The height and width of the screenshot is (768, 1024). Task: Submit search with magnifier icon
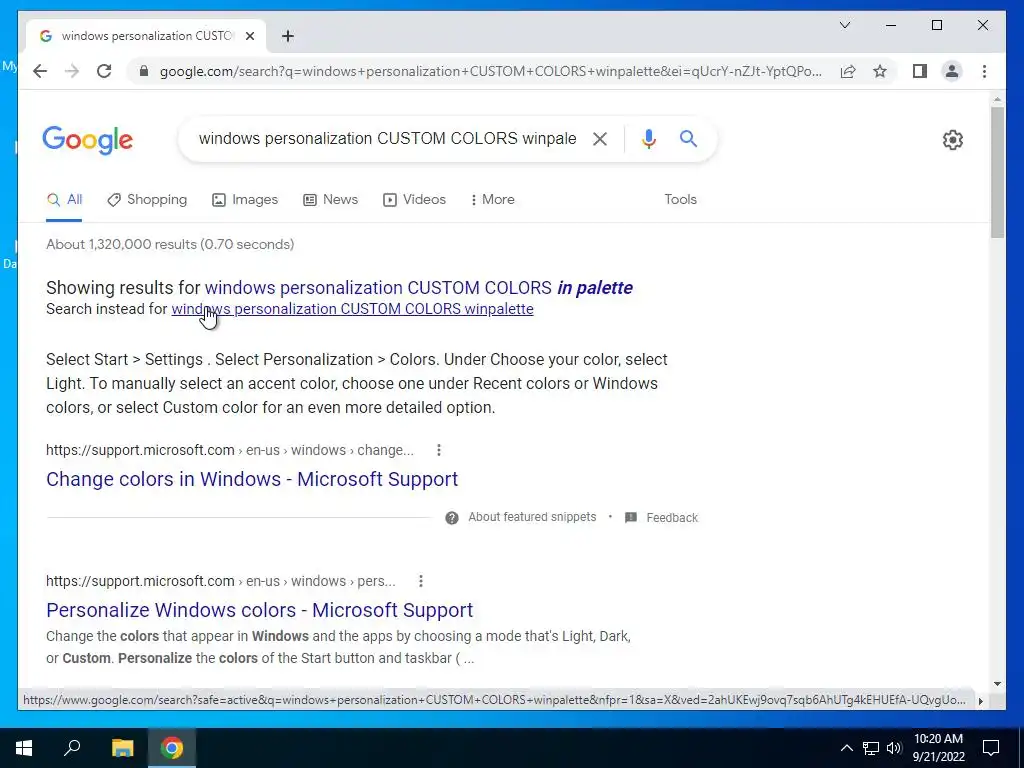(688, 138)
